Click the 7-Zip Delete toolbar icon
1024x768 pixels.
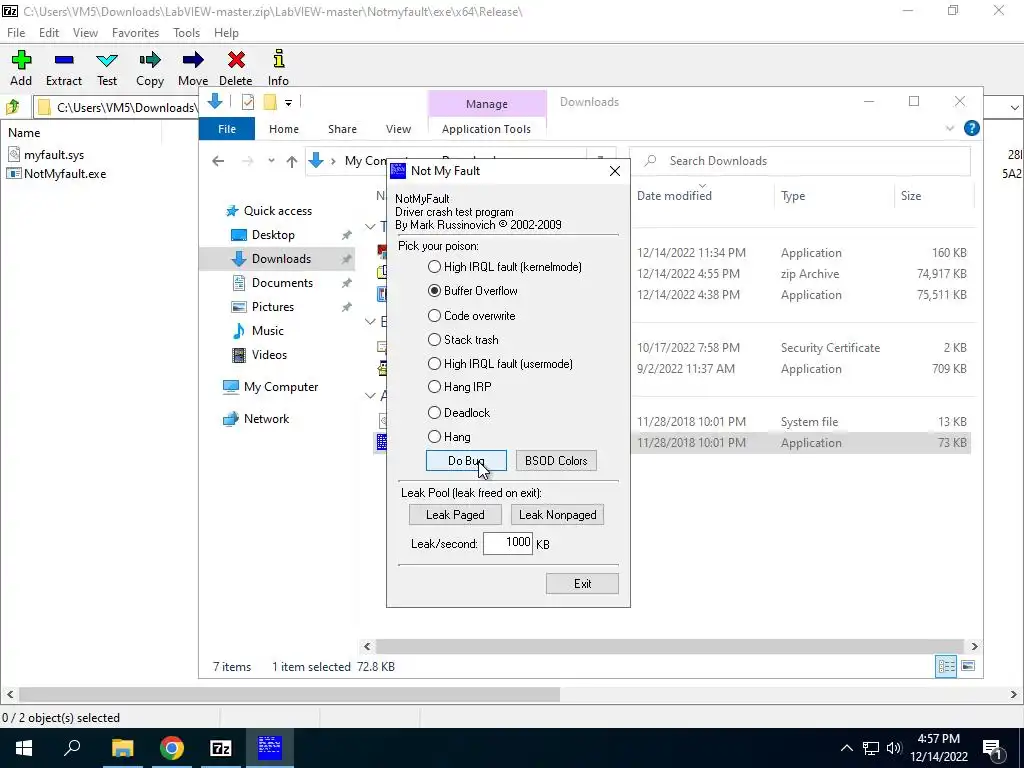pyautogui.click(x=236, y=68)
